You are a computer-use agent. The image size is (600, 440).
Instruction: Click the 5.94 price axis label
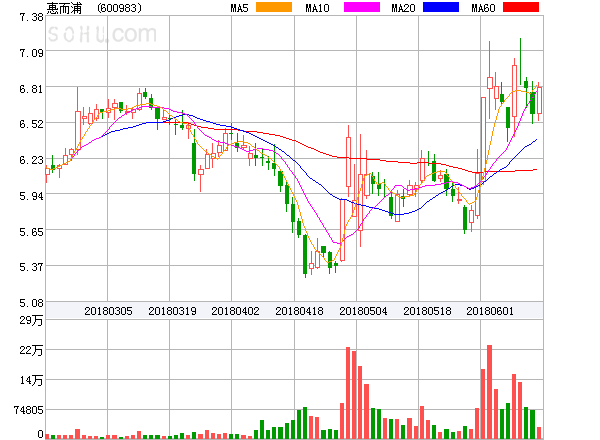[x=31, y=196]
